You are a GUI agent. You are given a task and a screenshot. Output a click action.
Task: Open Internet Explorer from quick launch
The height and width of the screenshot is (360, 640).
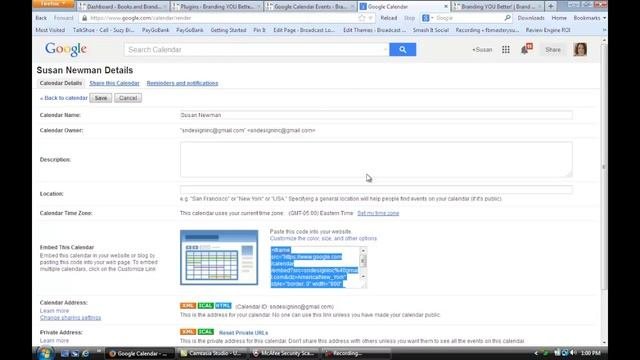85,353
